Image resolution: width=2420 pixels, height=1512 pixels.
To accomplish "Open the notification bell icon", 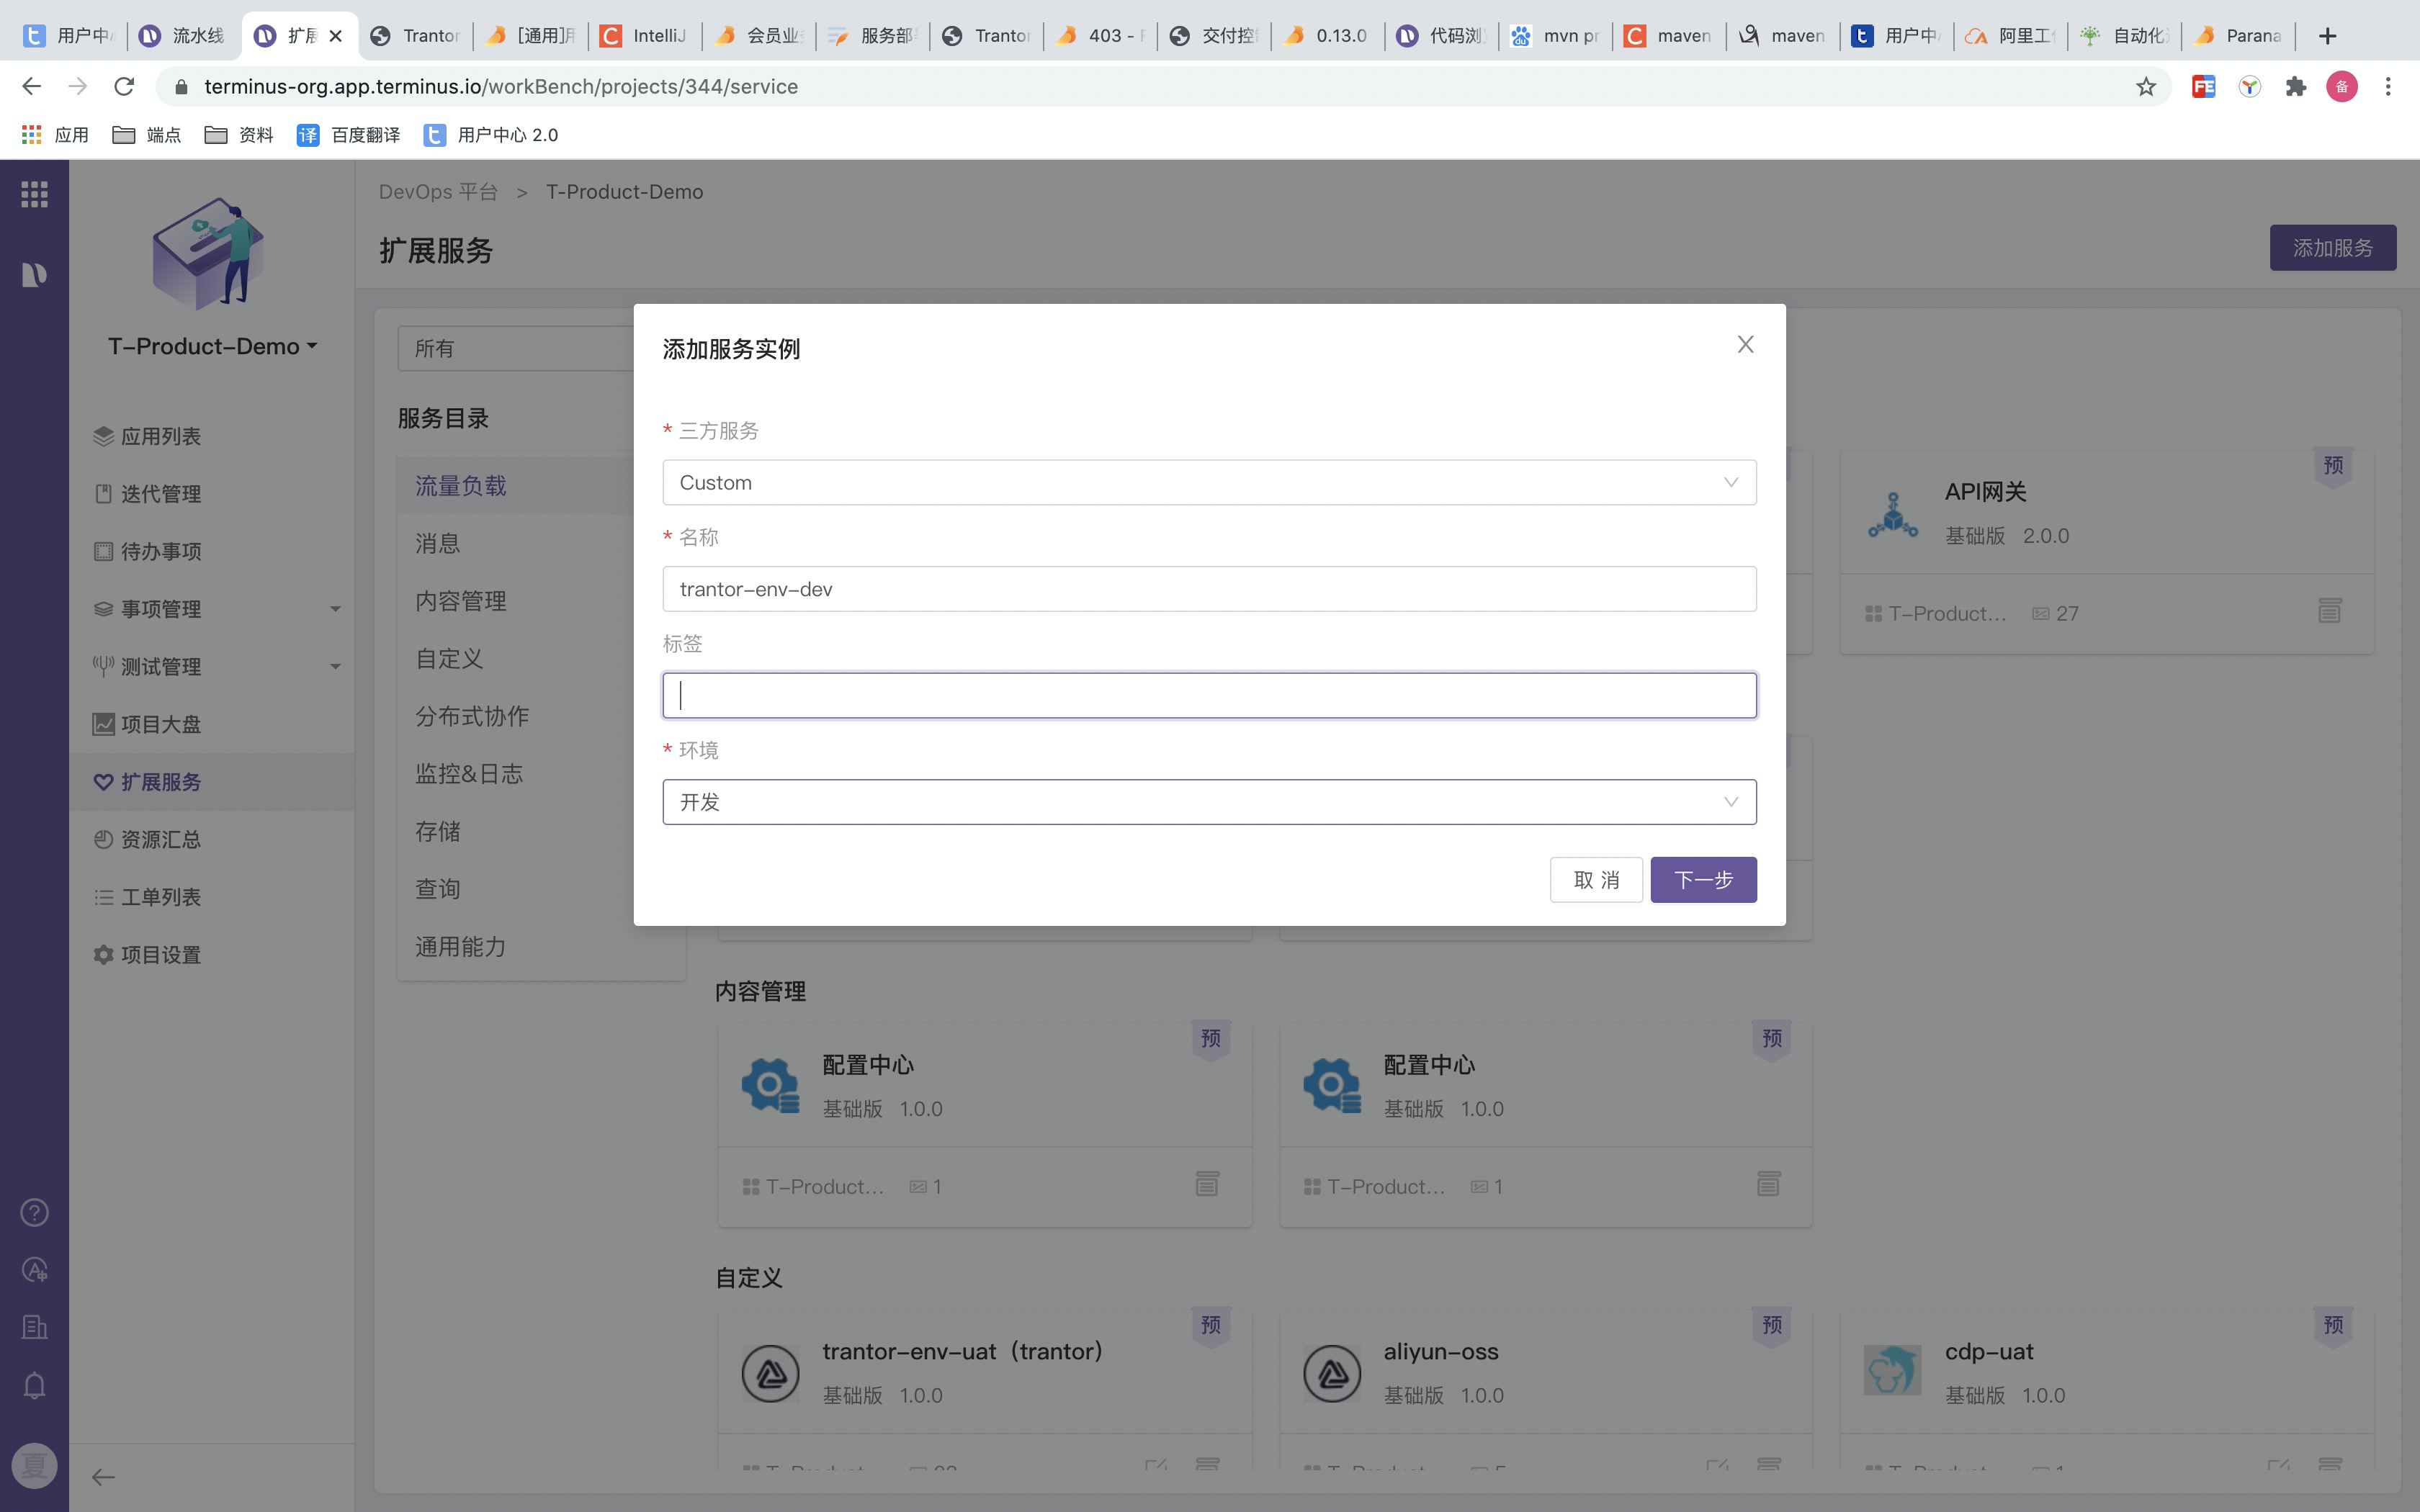I will [x=34, y=1386].
